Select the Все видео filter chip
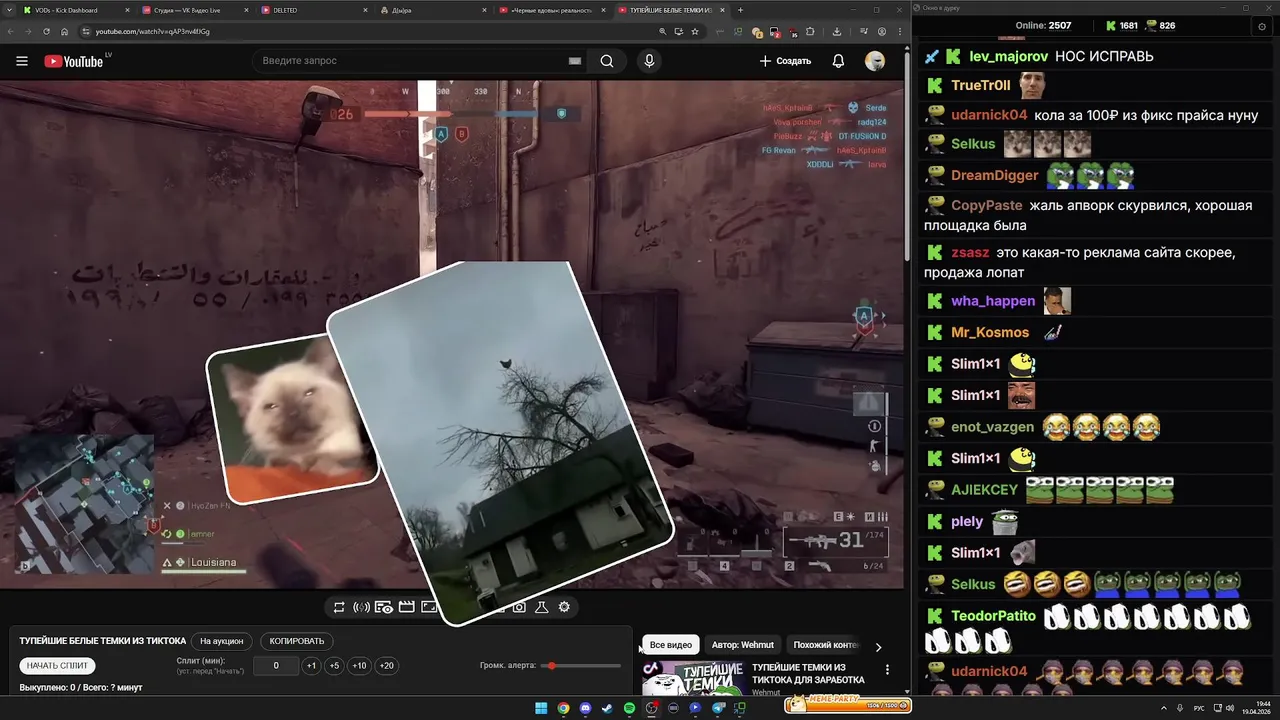1280x720 pixels. click(x=671, y=645)
